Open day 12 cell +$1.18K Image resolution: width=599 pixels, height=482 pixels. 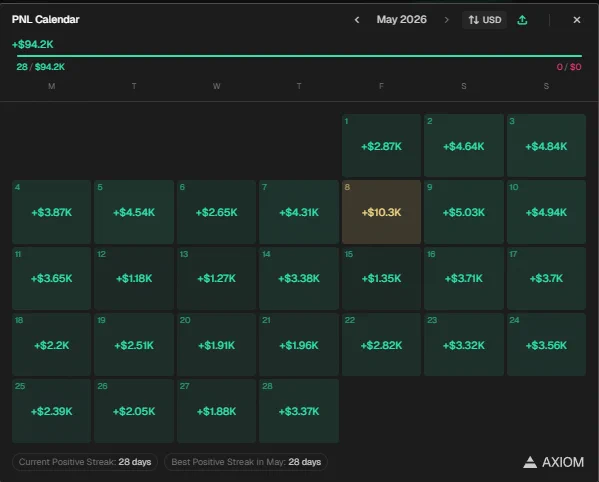tap(134, 278)
